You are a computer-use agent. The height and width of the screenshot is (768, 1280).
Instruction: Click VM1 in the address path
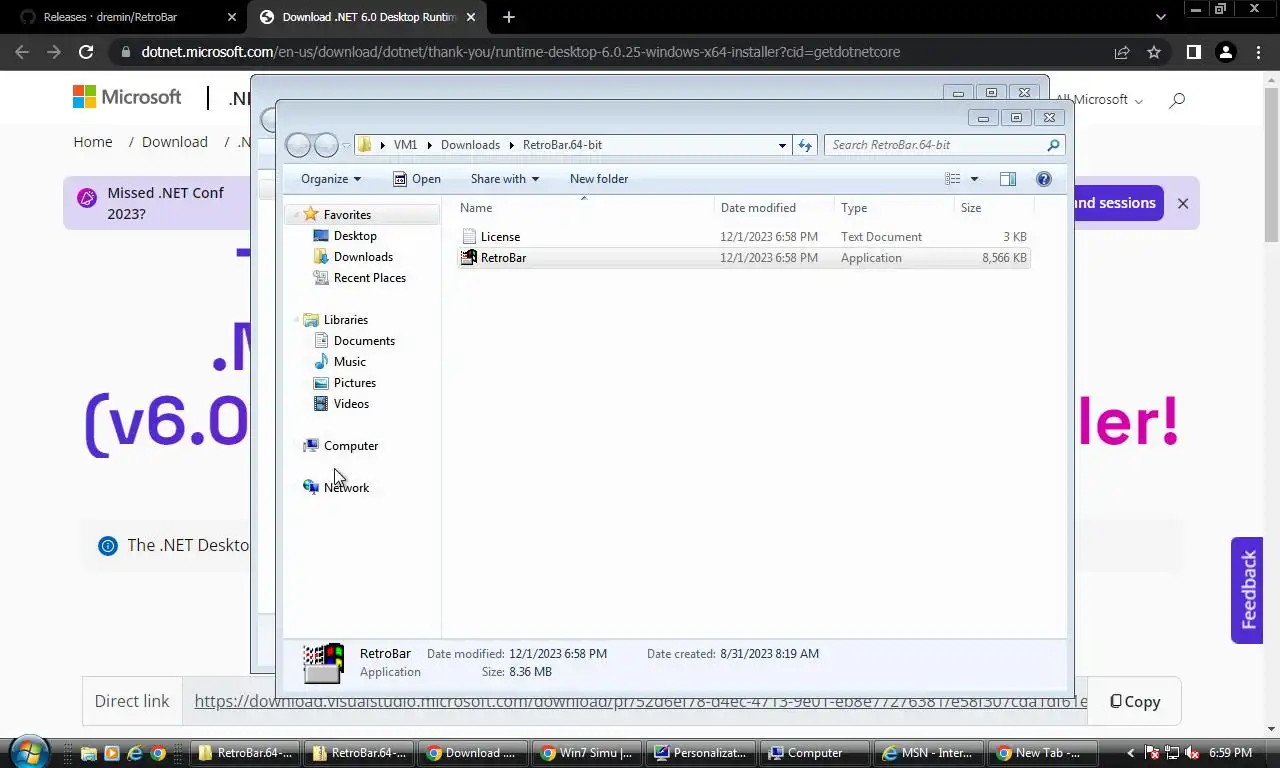tap(405, 145)
